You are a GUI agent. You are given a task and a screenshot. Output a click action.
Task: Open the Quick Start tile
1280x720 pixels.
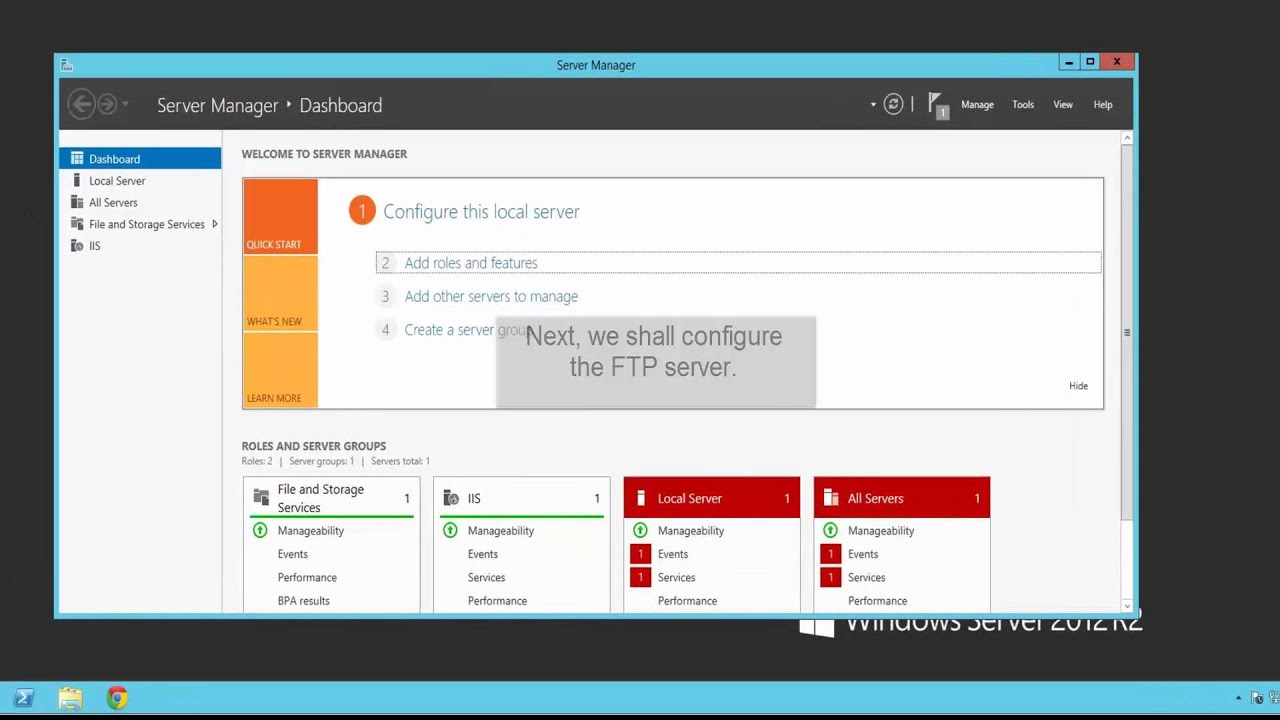pyautogui.click(x=280, y=216)
